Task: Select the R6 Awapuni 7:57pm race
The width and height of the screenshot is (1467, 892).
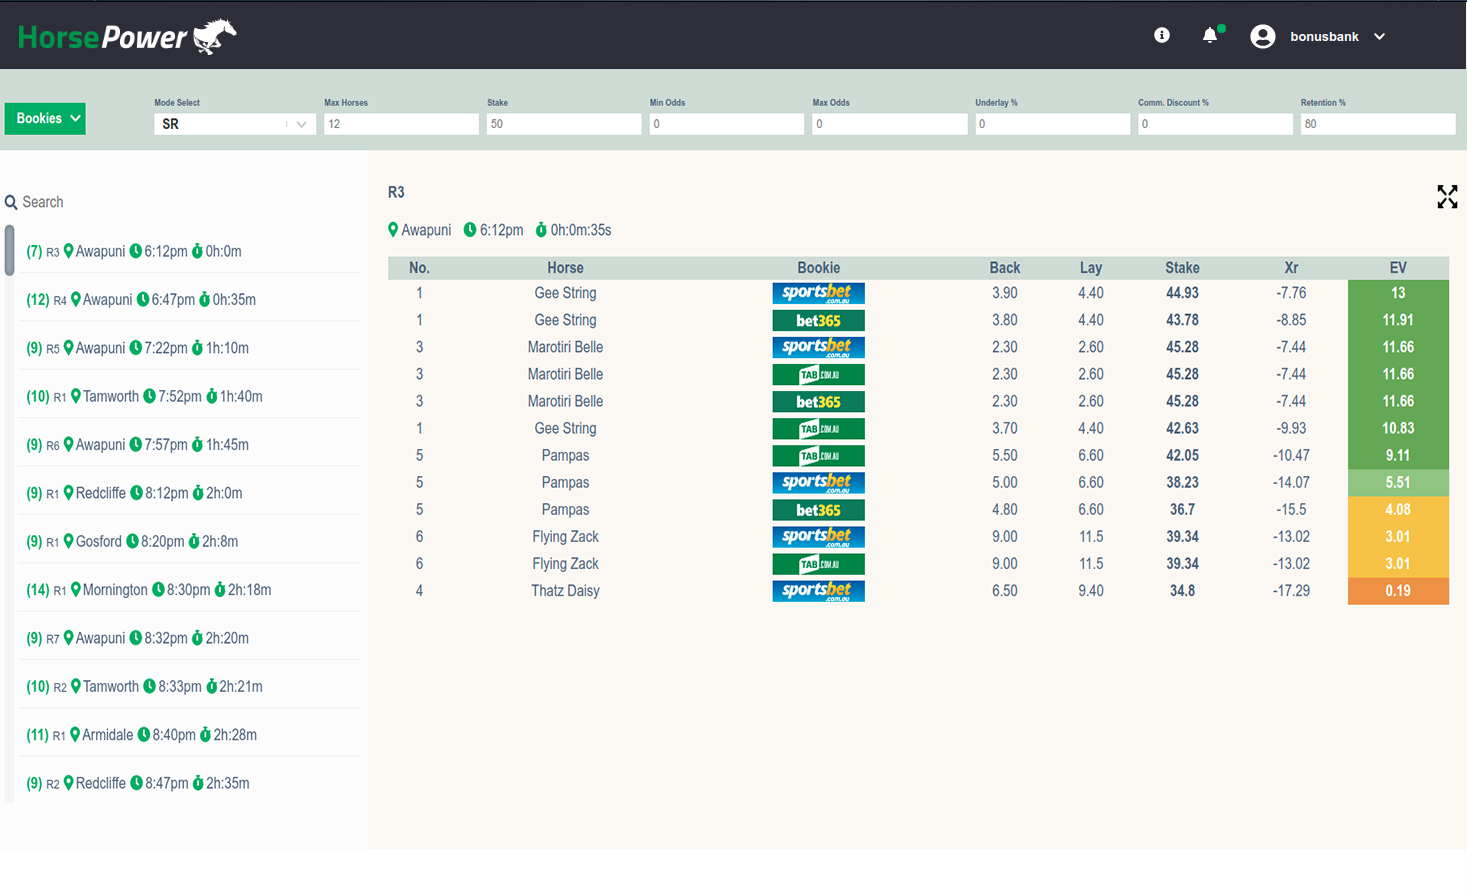Action: click(x=189, y=444)
